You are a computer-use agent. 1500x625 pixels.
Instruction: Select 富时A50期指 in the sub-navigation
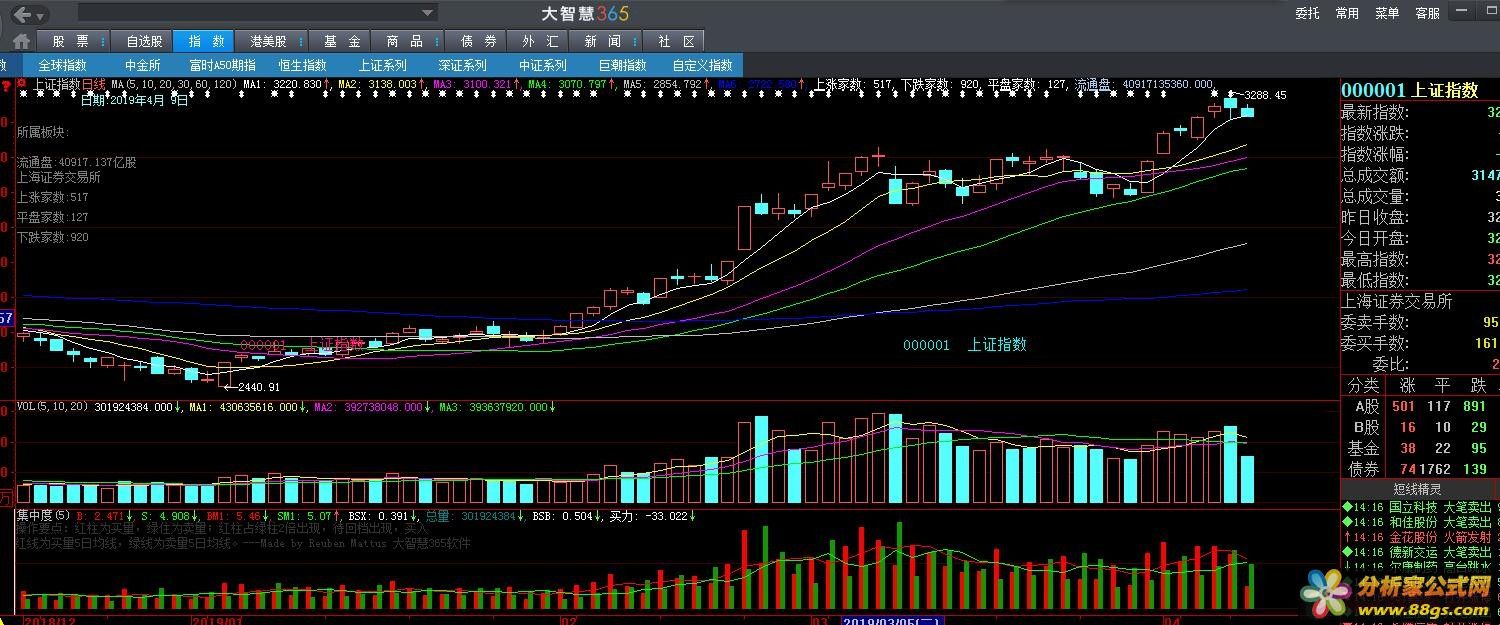pos(222,65)
